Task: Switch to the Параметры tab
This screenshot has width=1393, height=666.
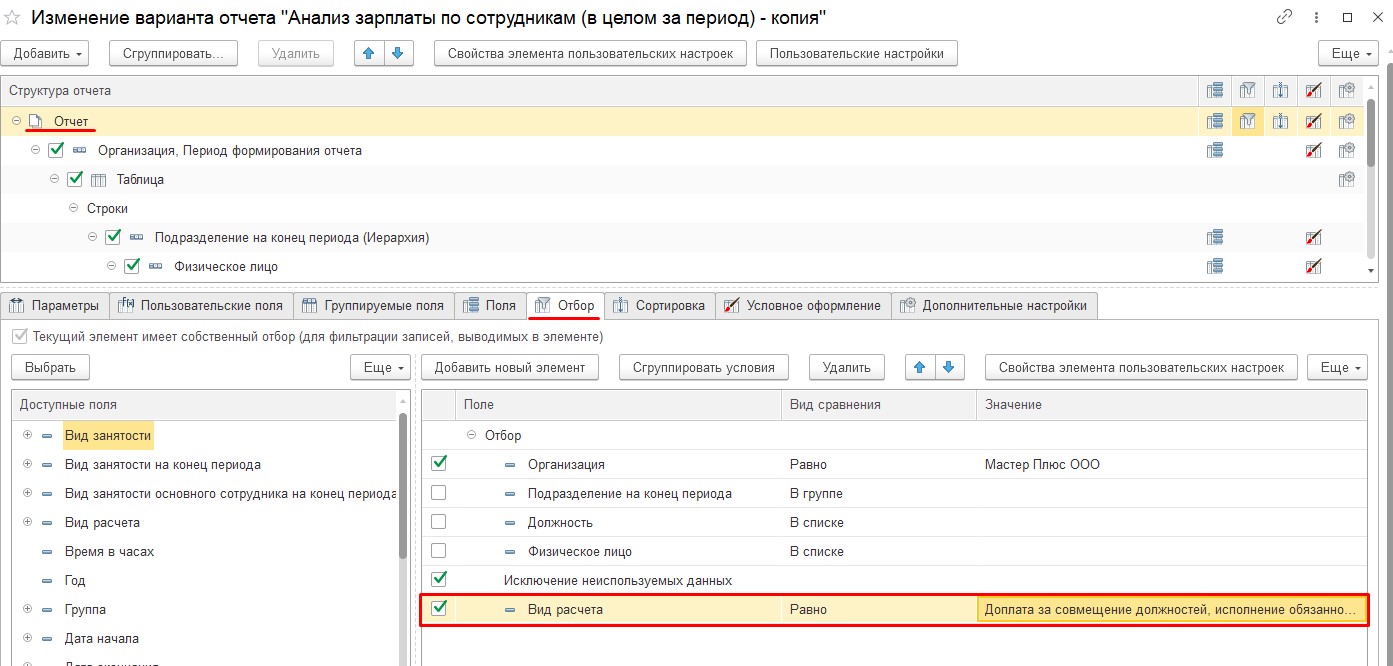Action: [x=54, y=305]
